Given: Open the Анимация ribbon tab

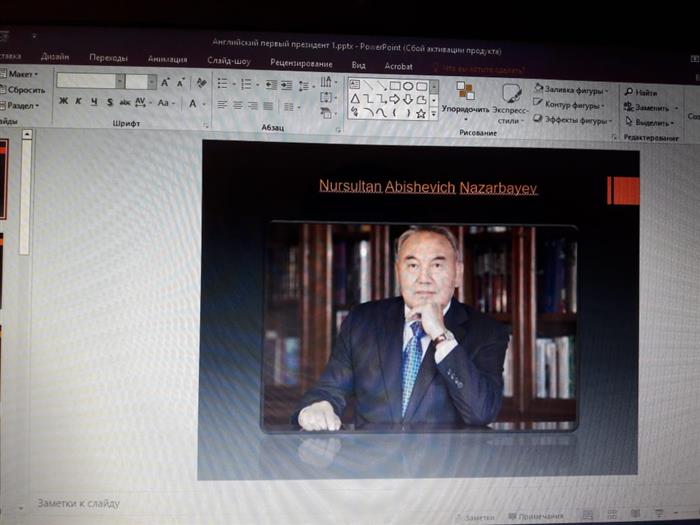Looking at the screenshot, I should pos(167,58).
